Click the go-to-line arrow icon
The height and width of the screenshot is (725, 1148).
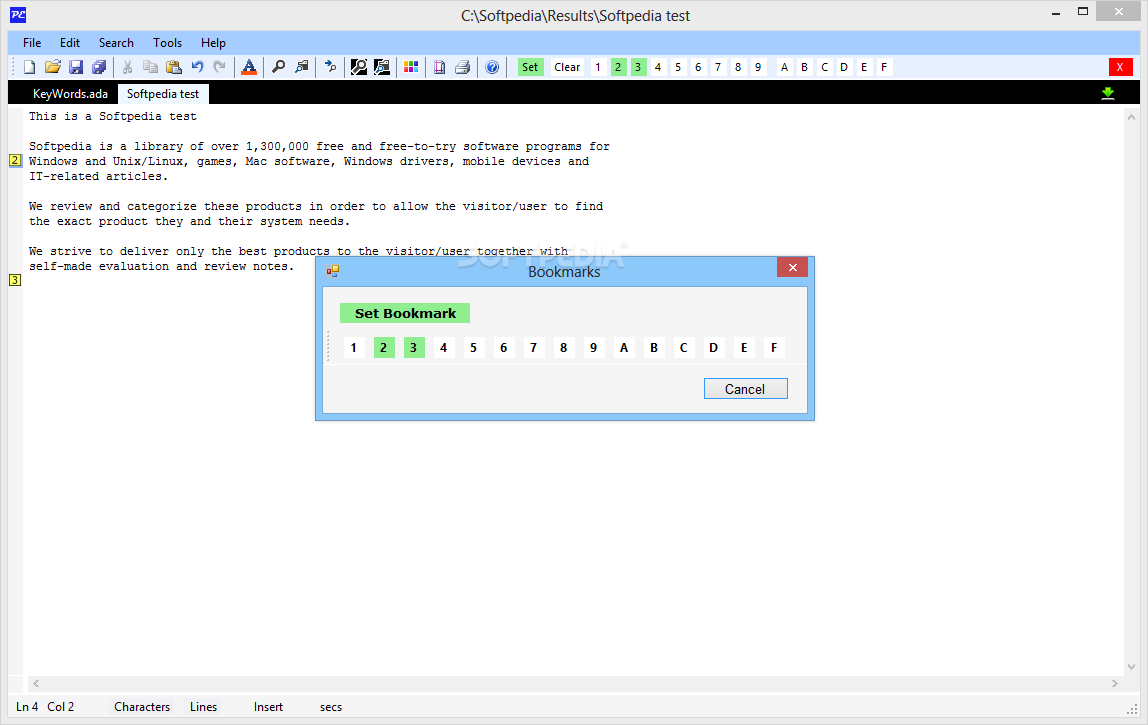330,67
